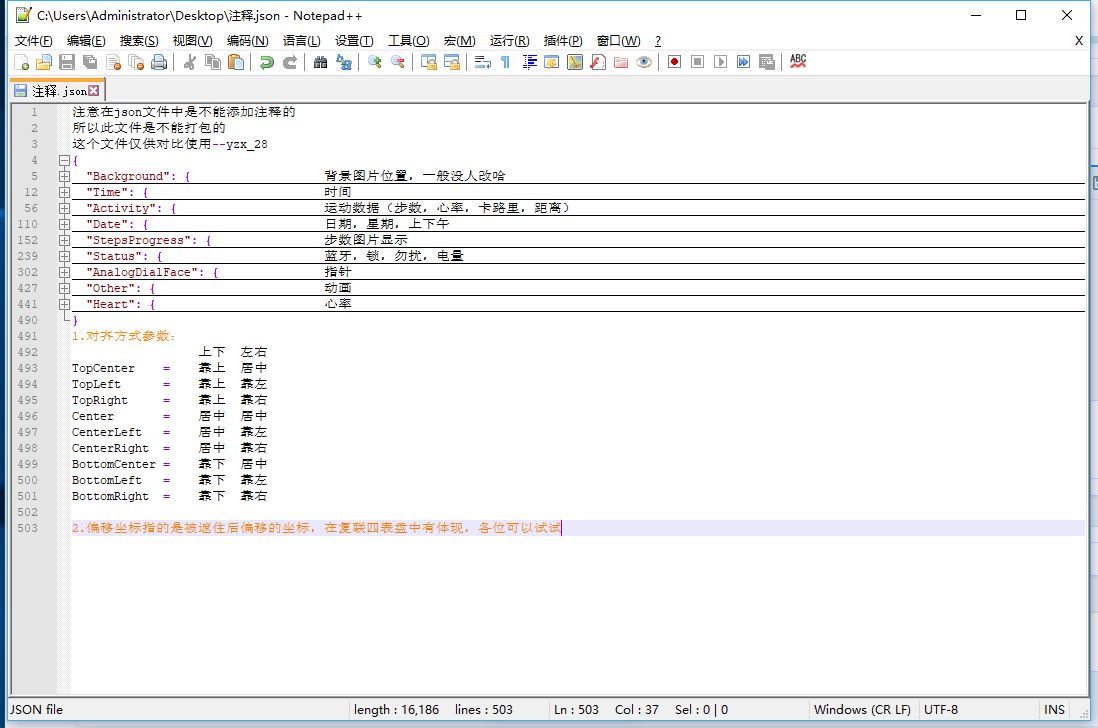This screenshot has width=1098, height=728.
Task: Click the INS mode indicator in status bar
Action: [1054, 710]
